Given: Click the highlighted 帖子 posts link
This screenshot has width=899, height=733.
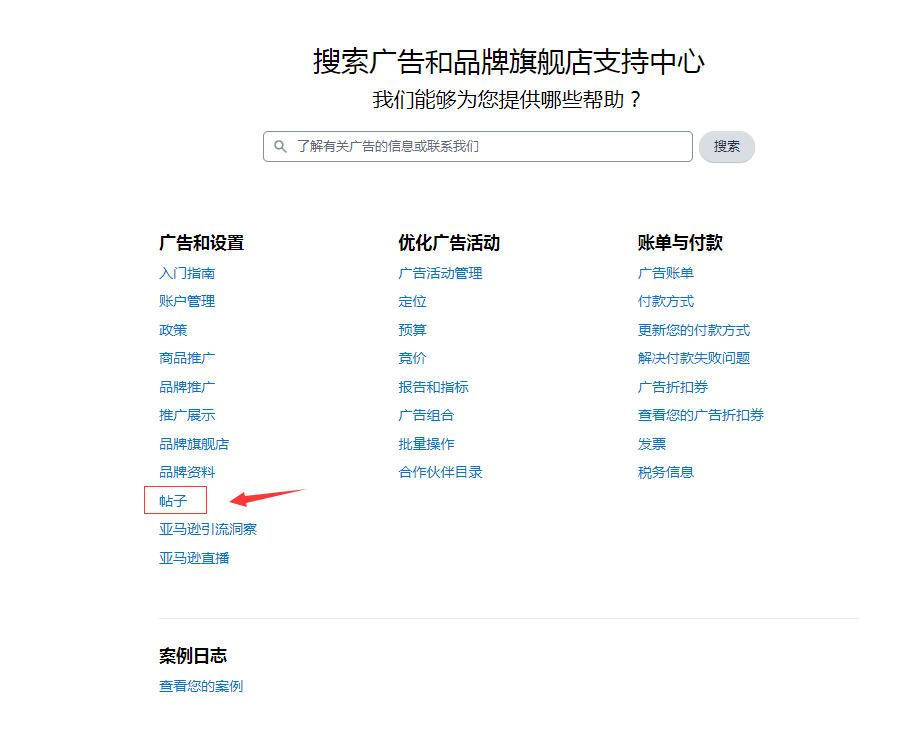Looking at the screenshot, I should tap(173, 499).
